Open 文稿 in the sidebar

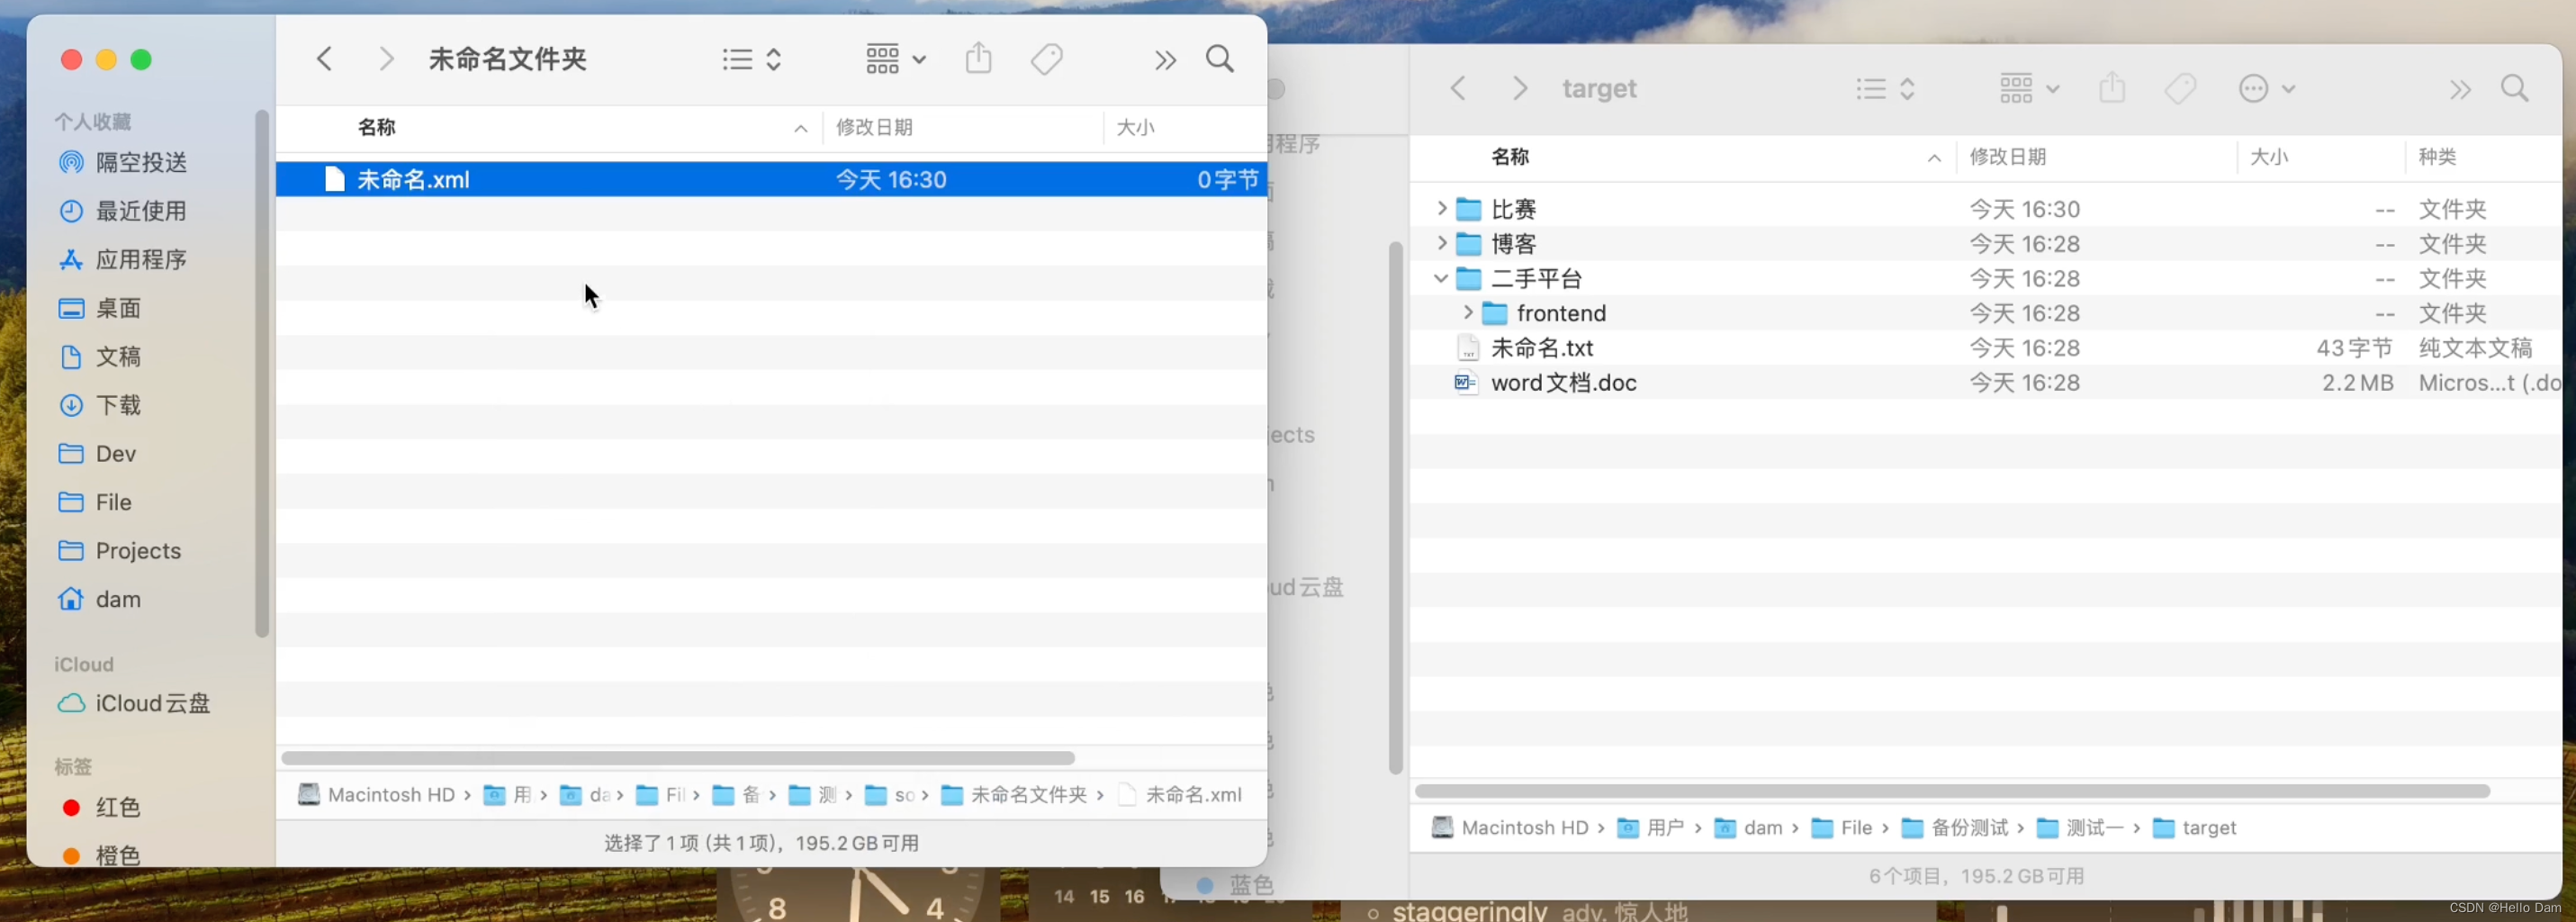point(119,357)
